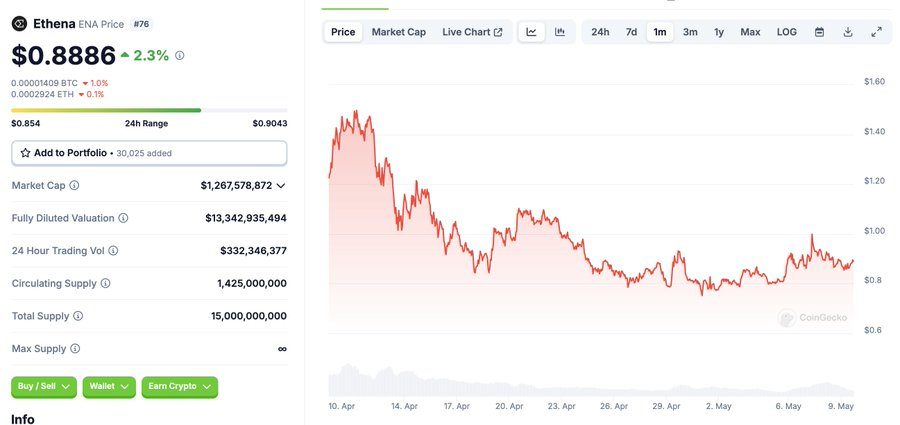This screenshot has height=425, width=900.
Task: Toggle LOG scale on chart
Action: (x=787, y=32)
